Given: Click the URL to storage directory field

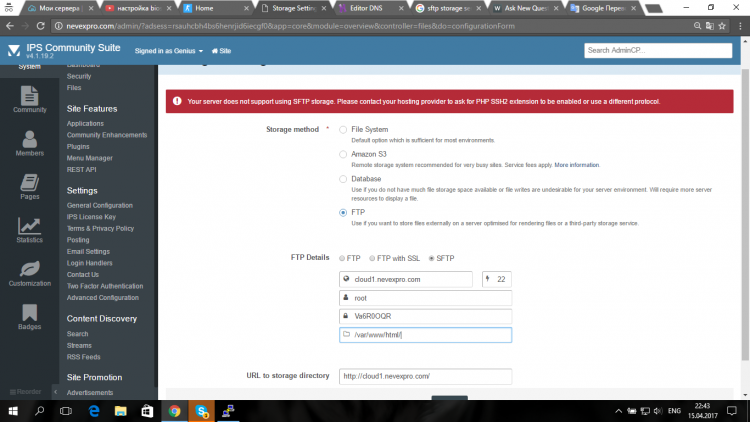Looking at the screenshot, I should tap(424, 376).
